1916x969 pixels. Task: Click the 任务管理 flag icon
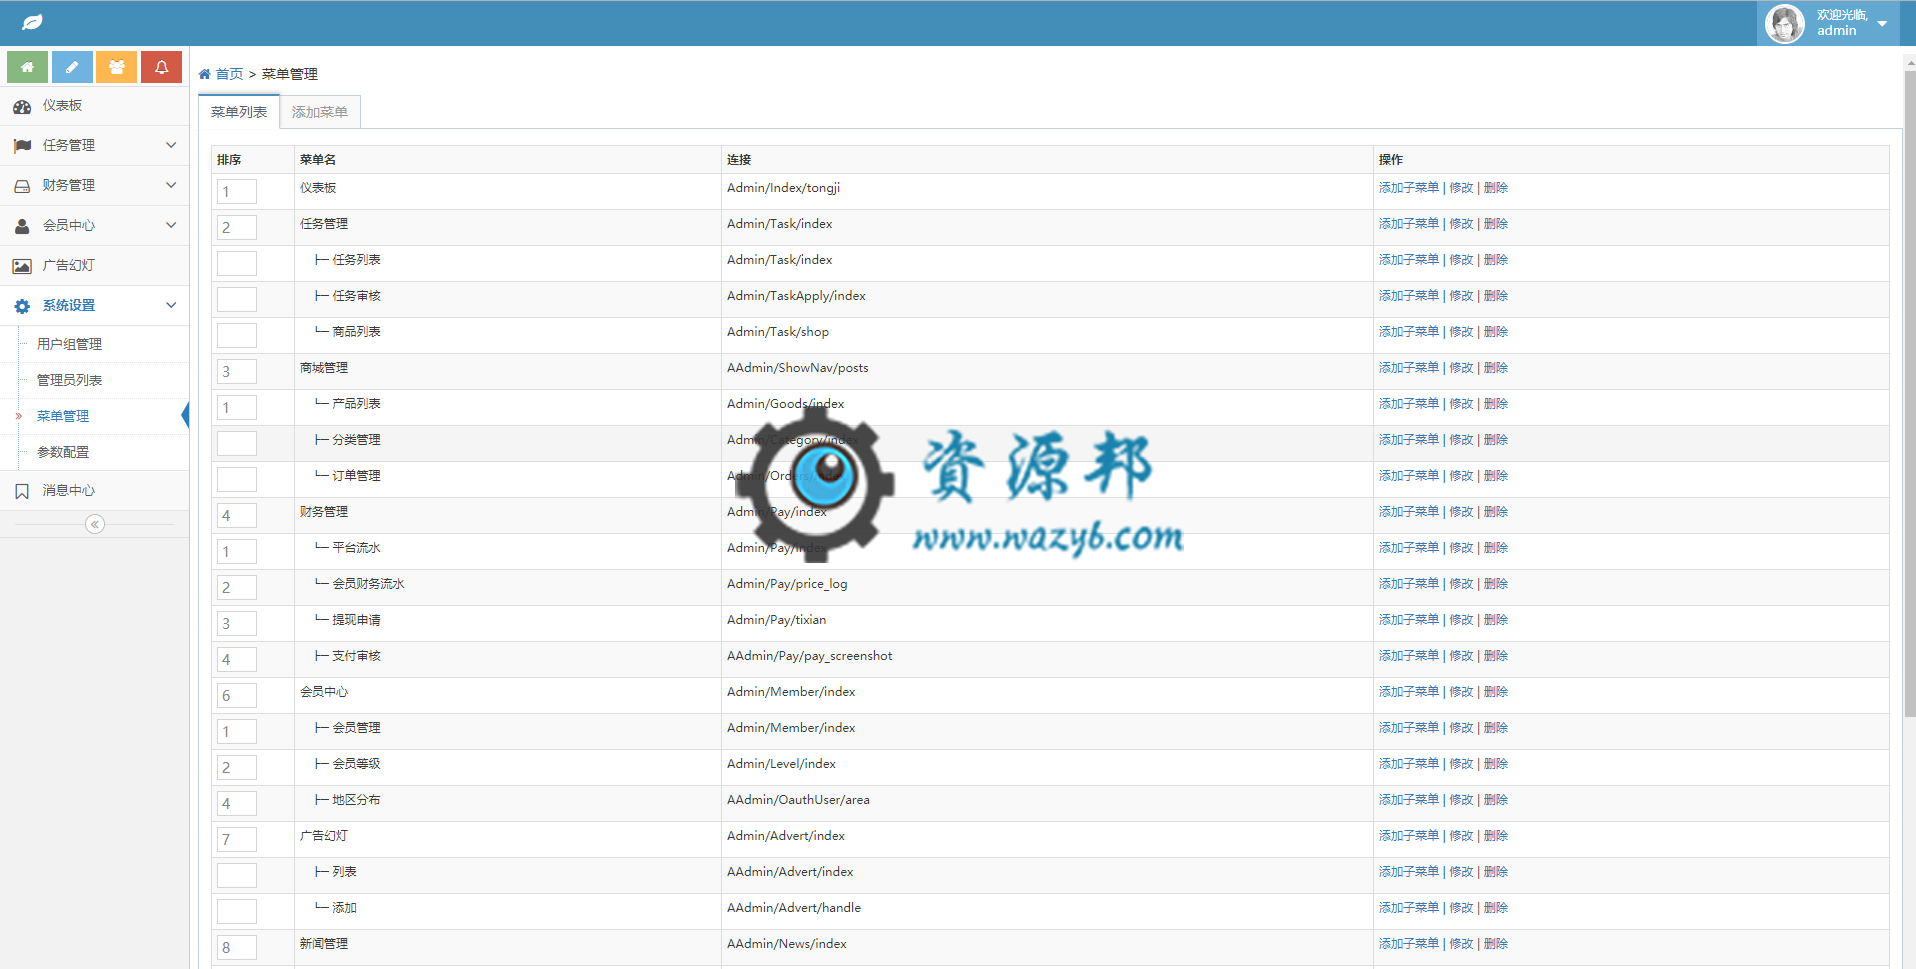22,146
